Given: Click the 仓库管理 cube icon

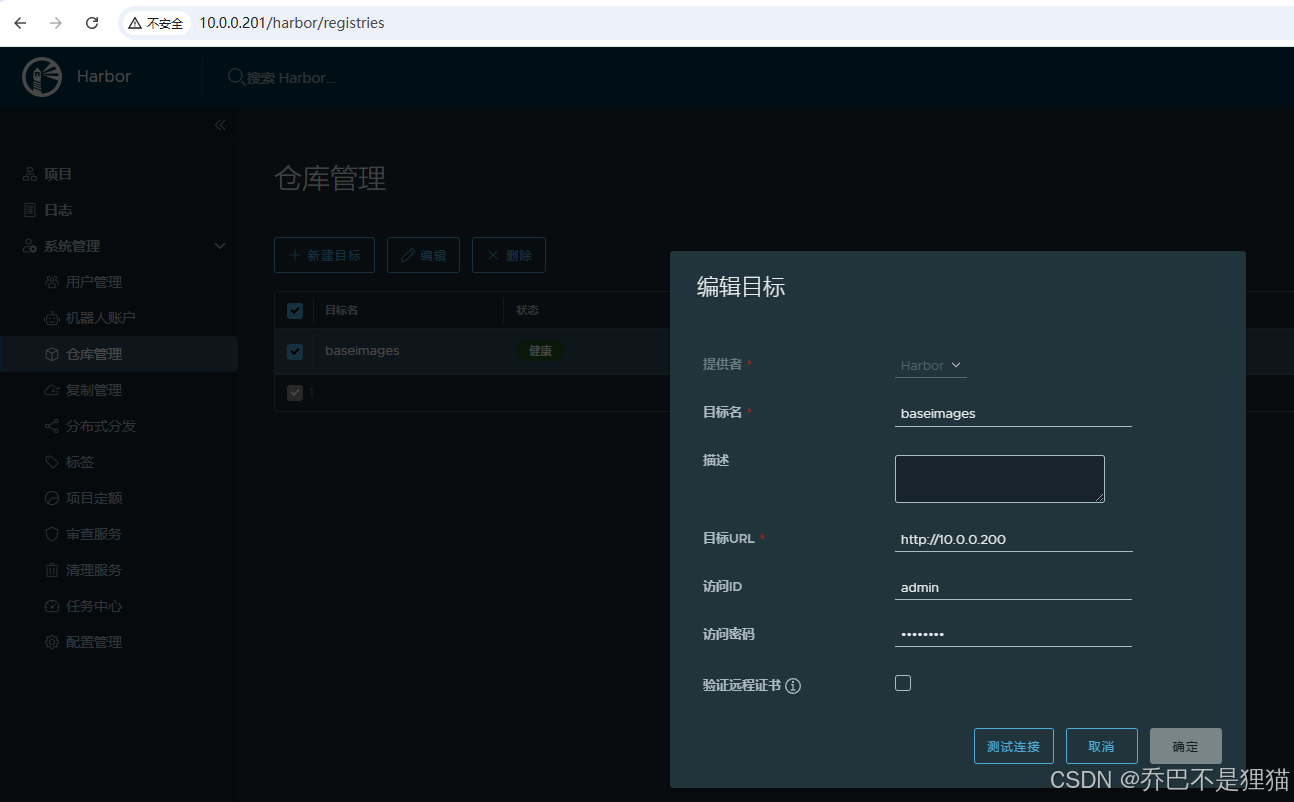Looking at the screenshot, I should [52, 354].
